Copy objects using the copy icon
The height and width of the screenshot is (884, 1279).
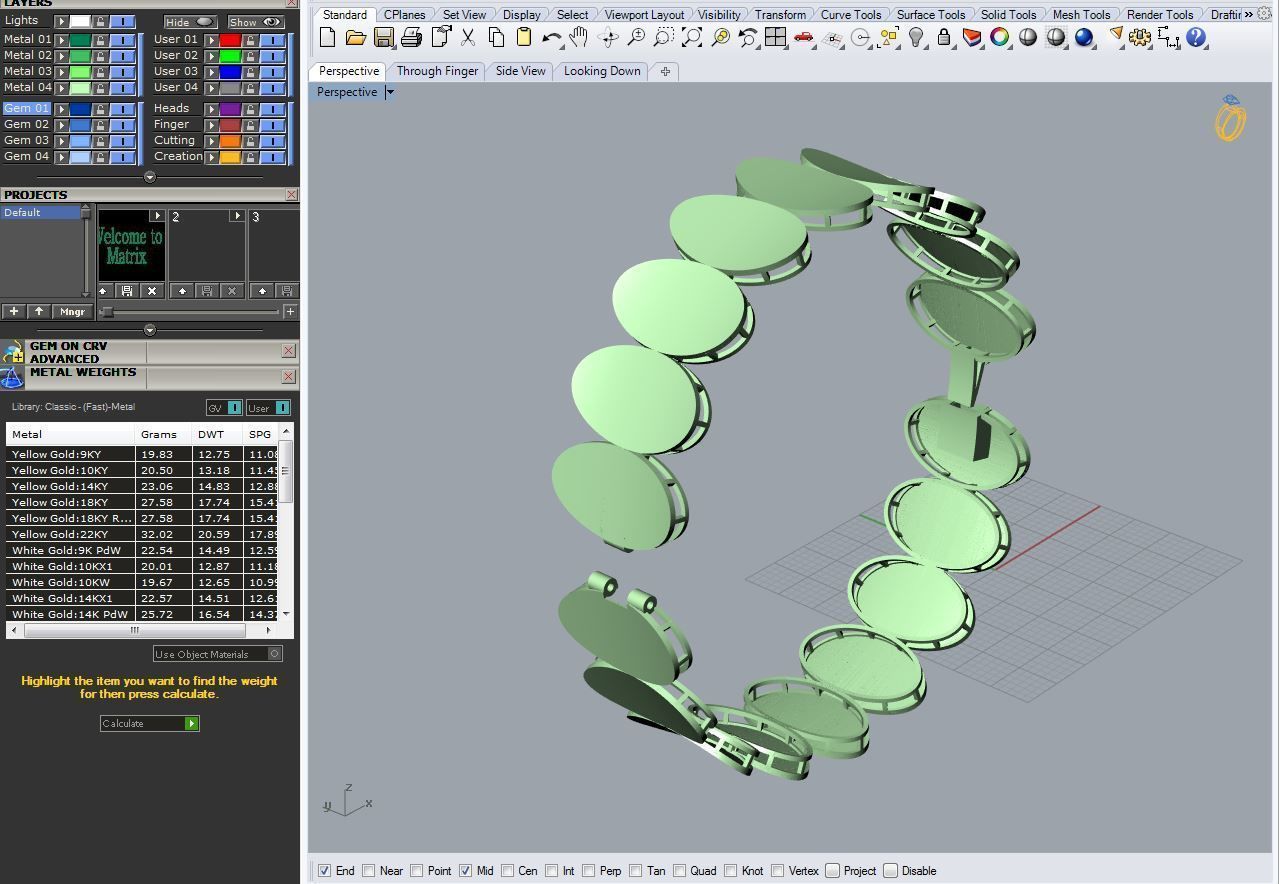tap(496, 38)
